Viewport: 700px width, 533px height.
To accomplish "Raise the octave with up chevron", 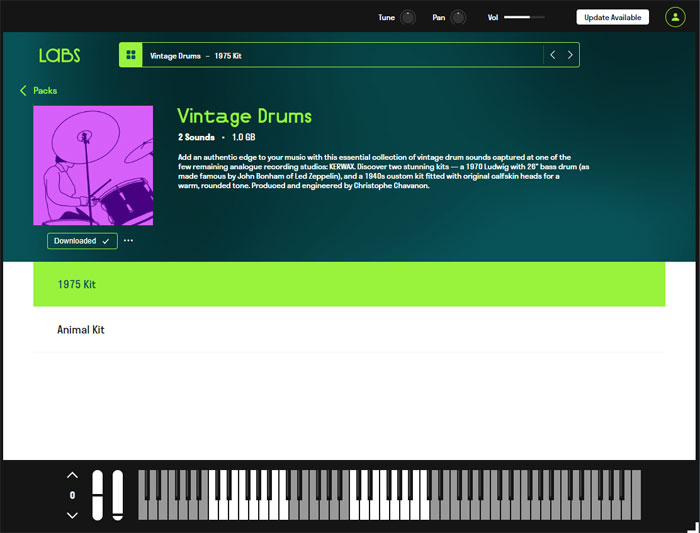I will click(x=72, y=475).
